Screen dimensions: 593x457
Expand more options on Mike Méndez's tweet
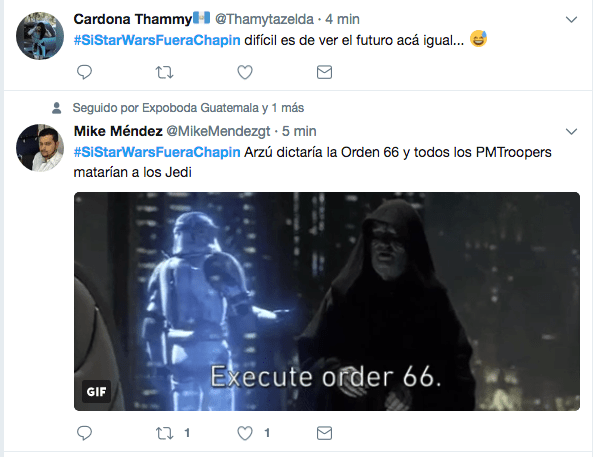[571, 131]
